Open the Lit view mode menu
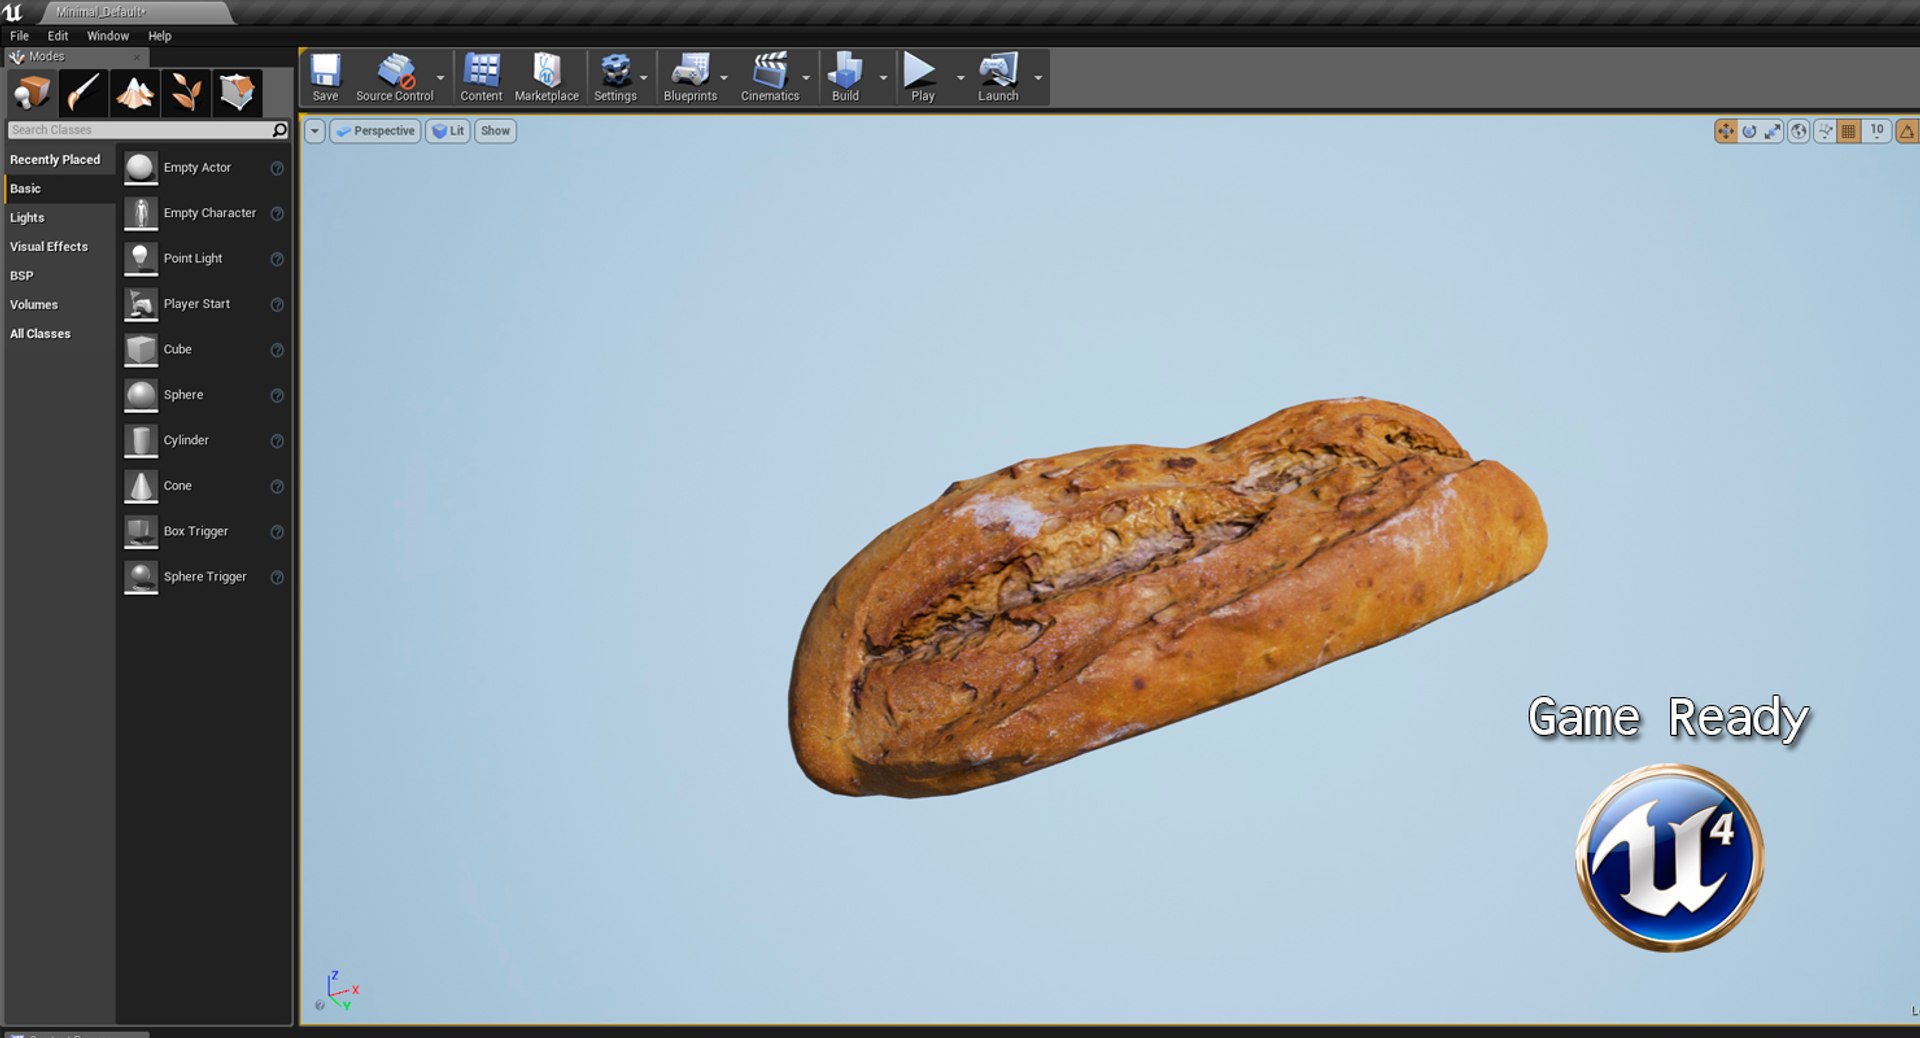 coord(448,131)
